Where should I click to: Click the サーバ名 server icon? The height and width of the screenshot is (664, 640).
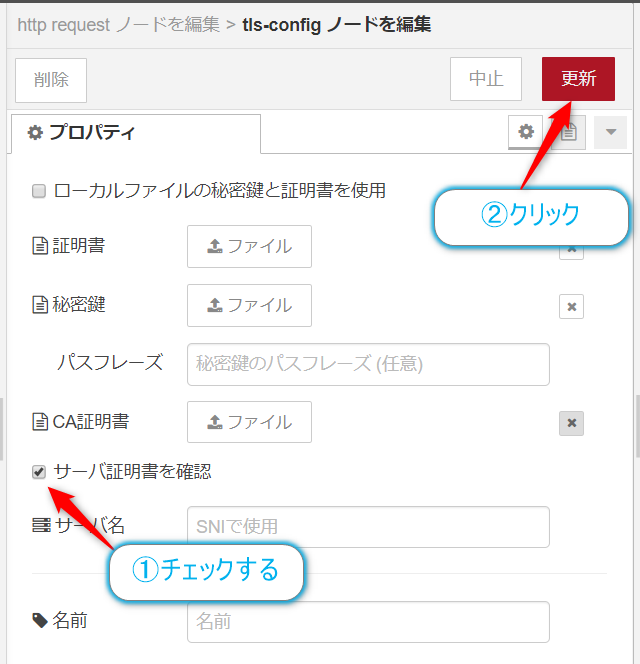point(41,526)
